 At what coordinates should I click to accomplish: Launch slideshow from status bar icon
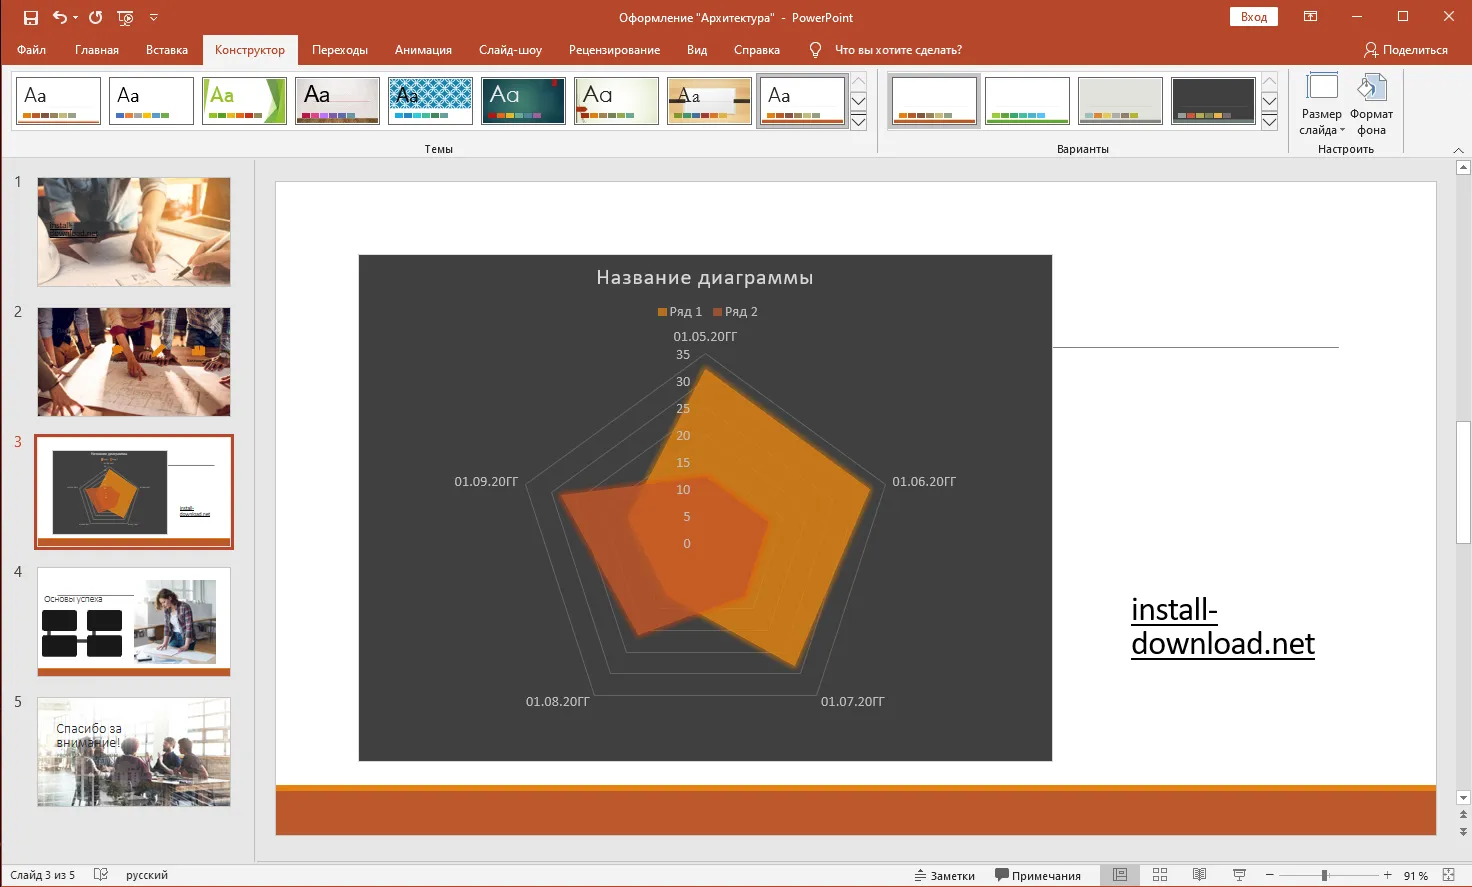1239,875
